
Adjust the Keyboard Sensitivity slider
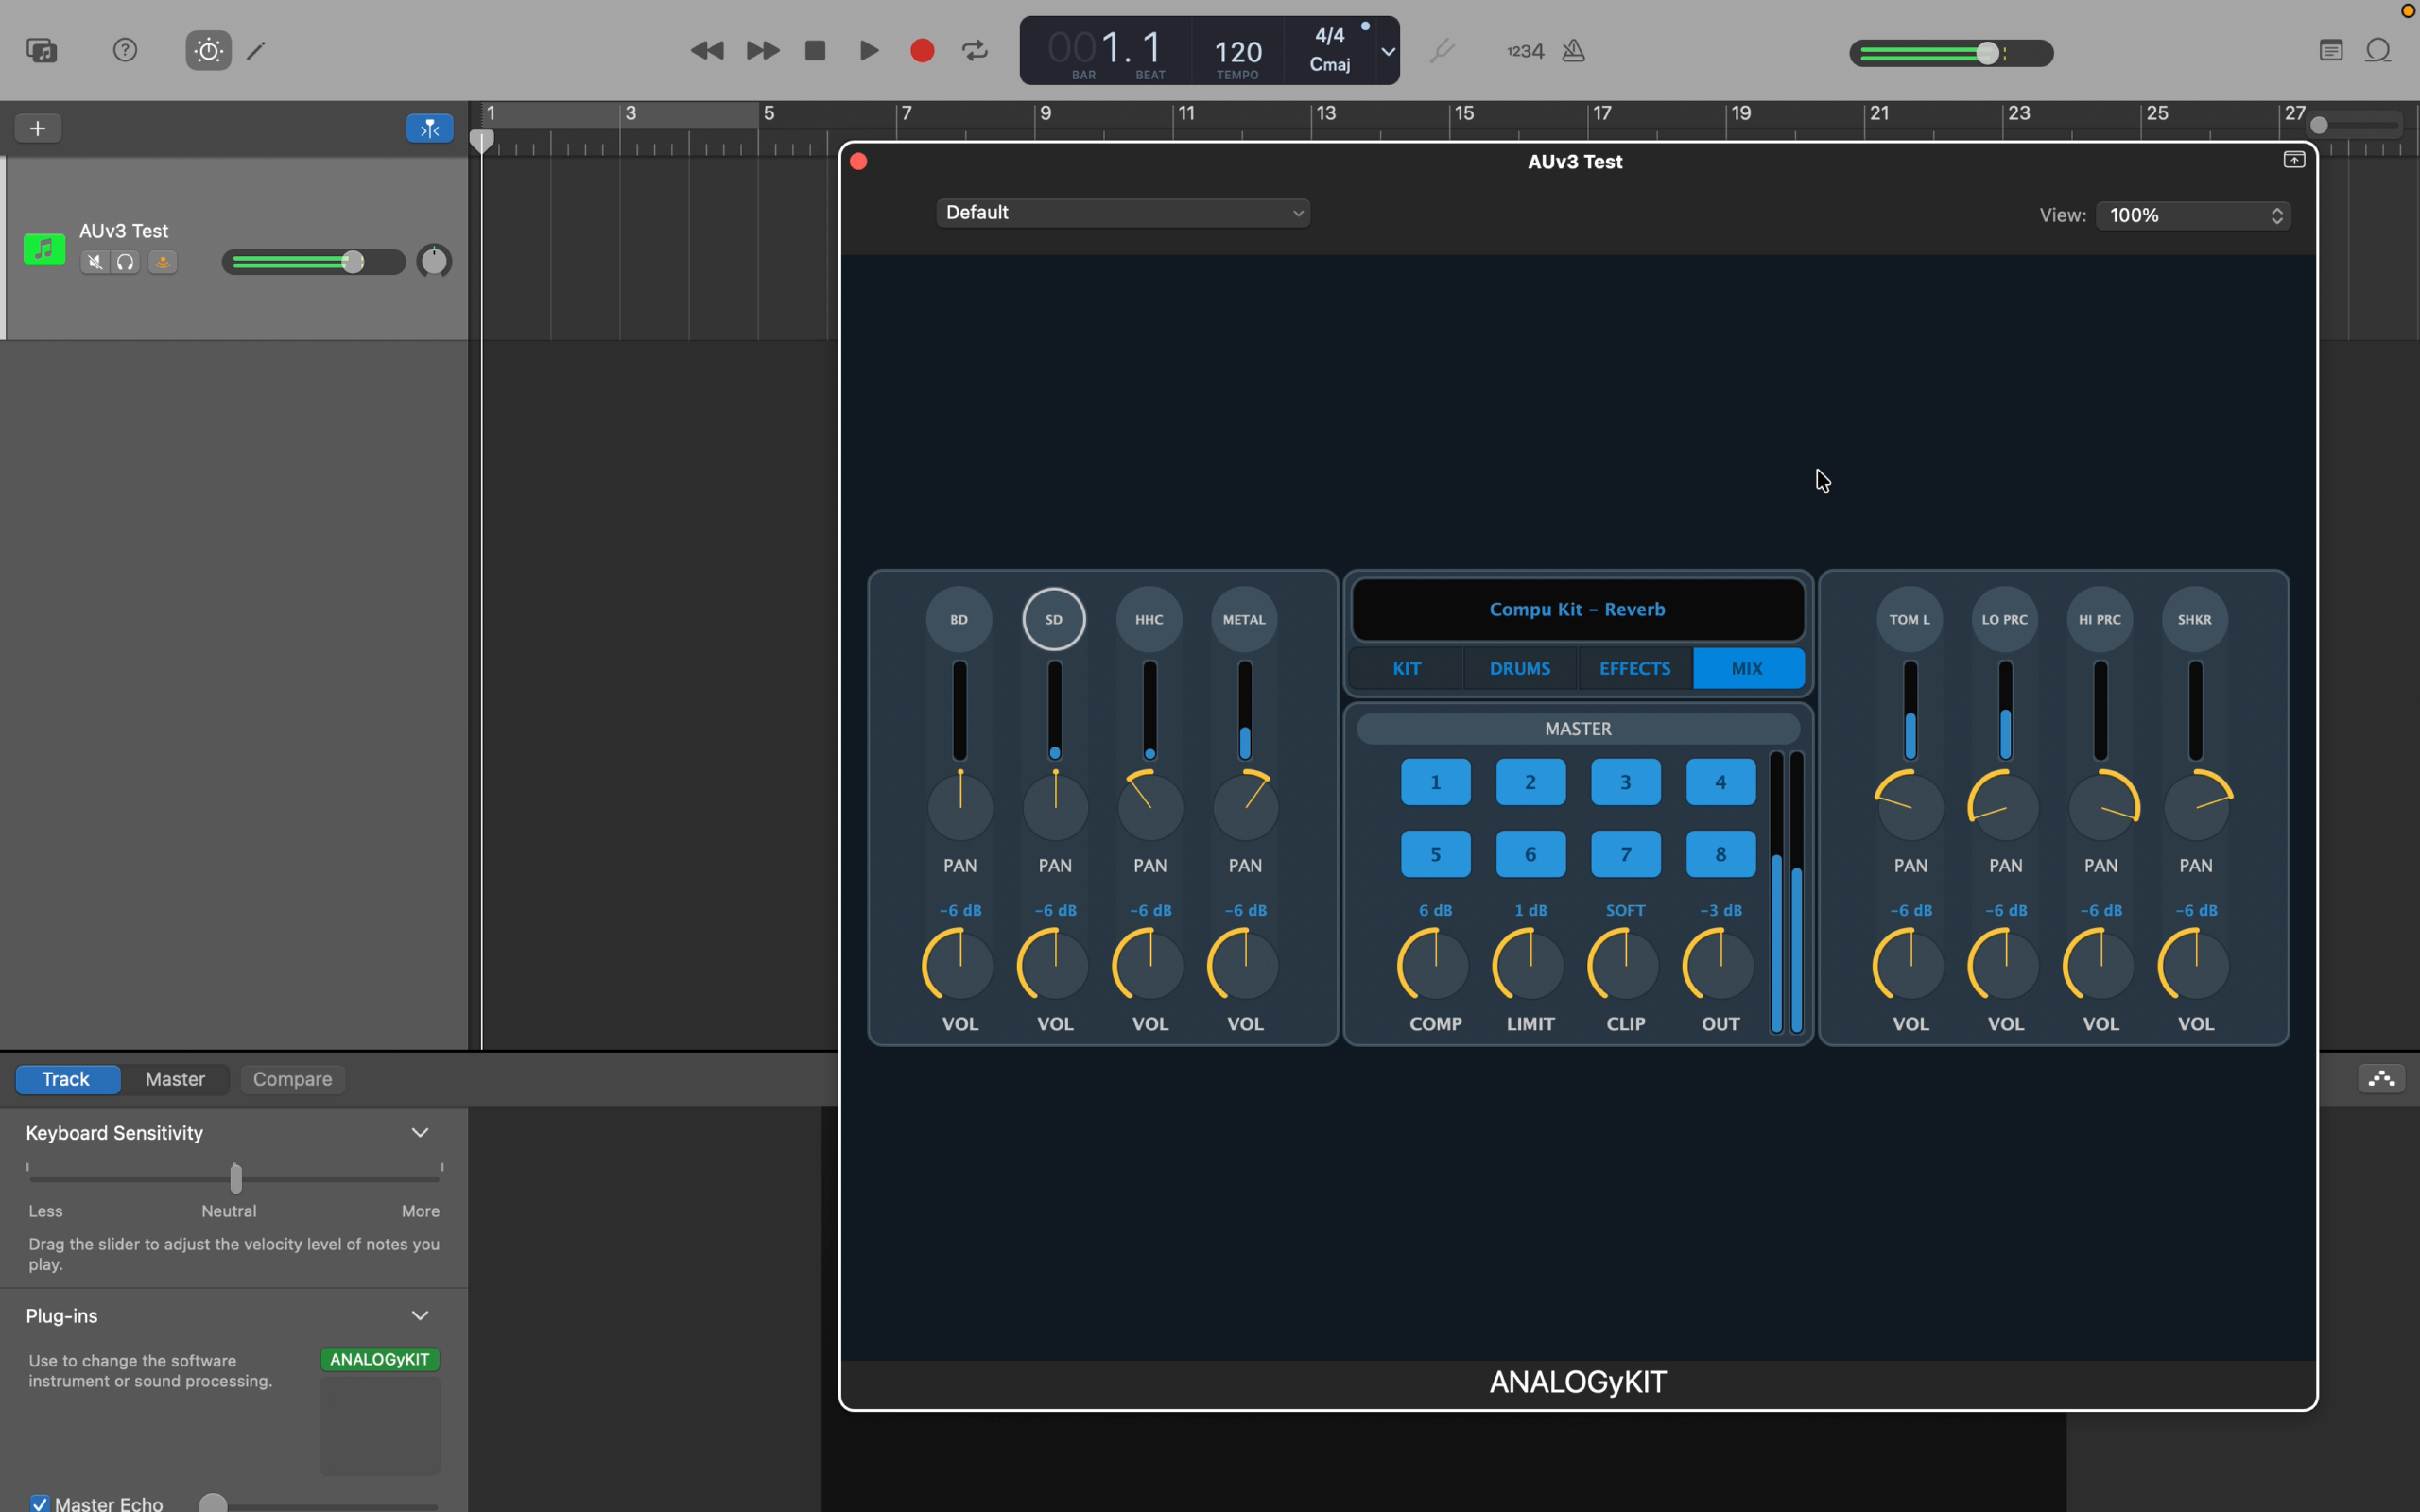235,1178
